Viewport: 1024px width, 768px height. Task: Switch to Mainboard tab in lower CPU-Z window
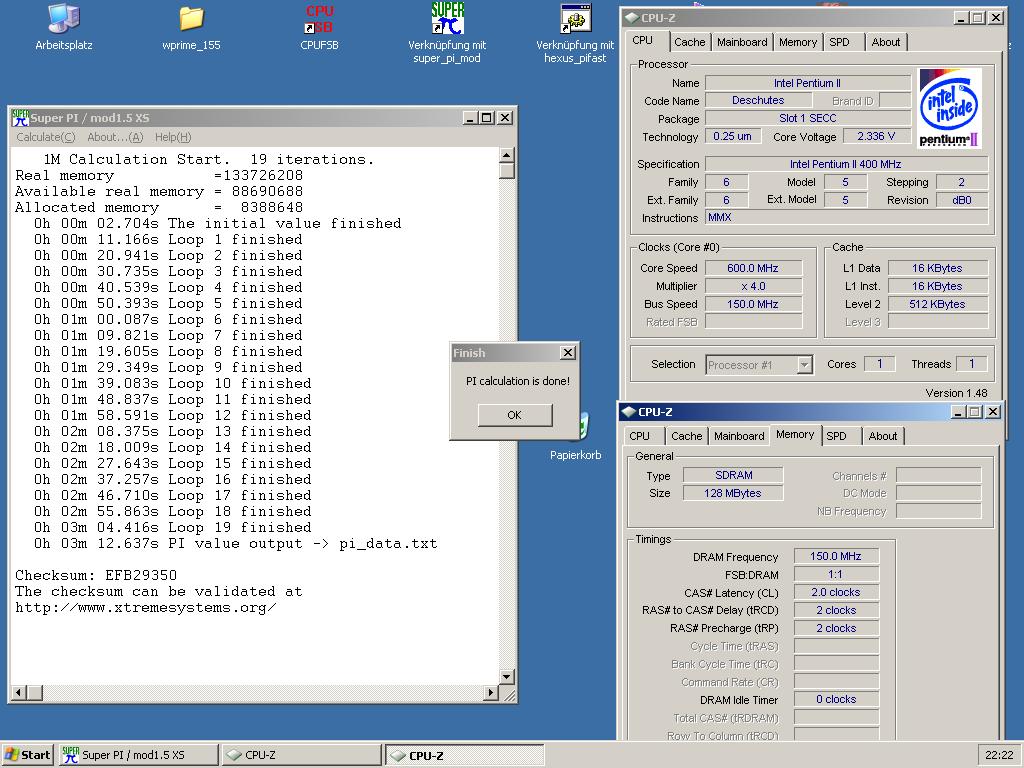pyautogui.click(x=739, y=436)
